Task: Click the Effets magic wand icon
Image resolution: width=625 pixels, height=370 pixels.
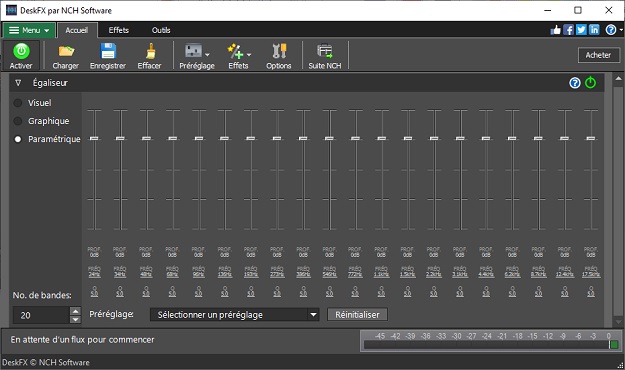Action: pyautogui.click(x=235, y=51)
